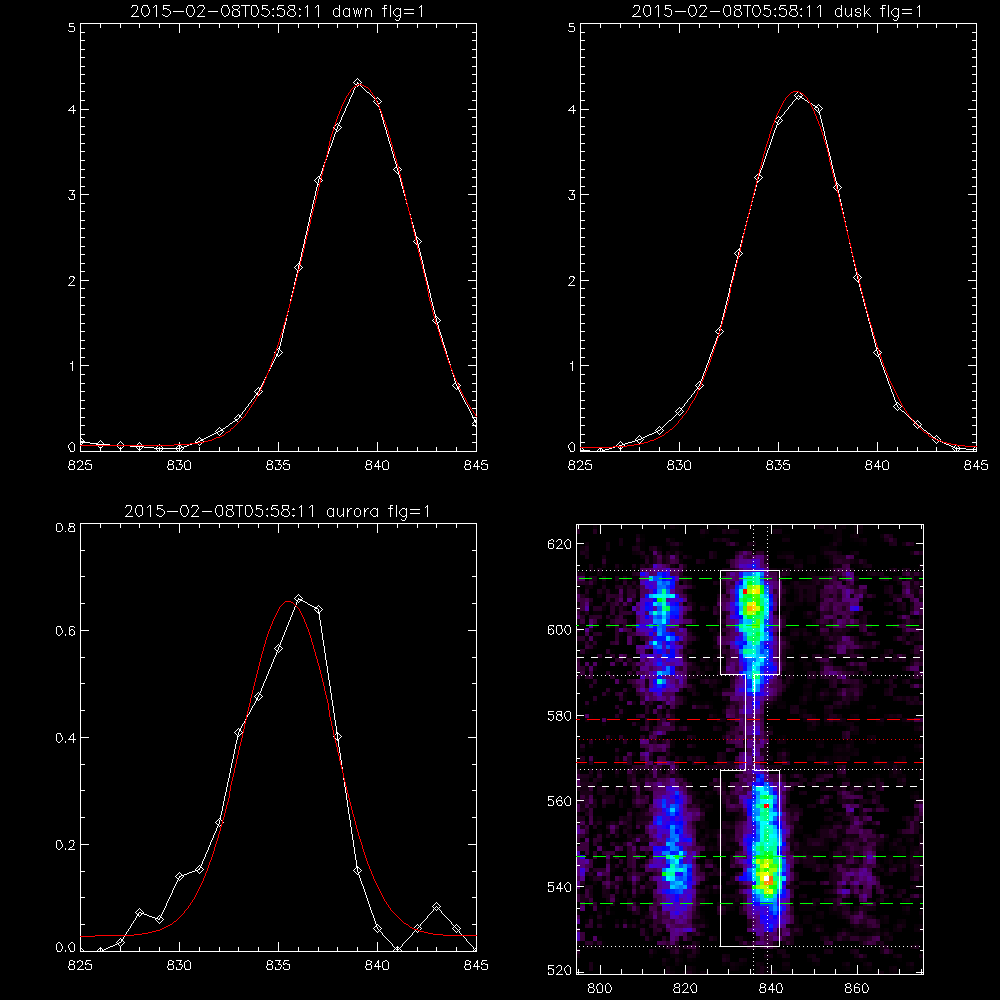Select y-axis label 600 on spectral image
The image size is (1000, 1000).
pyautogui.click(x=559, y=629)
